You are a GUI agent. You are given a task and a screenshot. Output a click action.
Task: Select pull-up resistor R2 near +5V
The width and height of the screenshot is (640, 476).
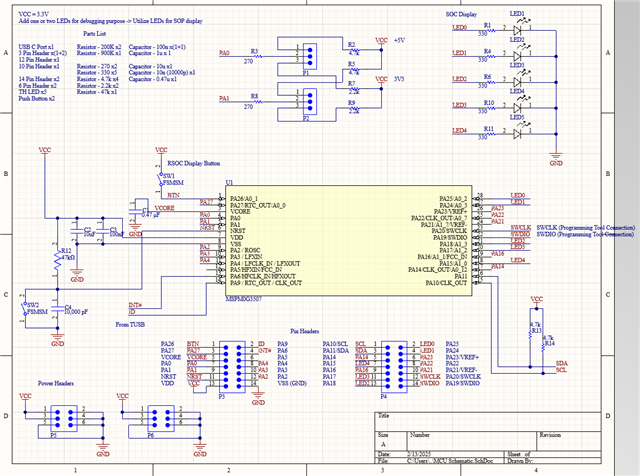(x=354, y=50)
